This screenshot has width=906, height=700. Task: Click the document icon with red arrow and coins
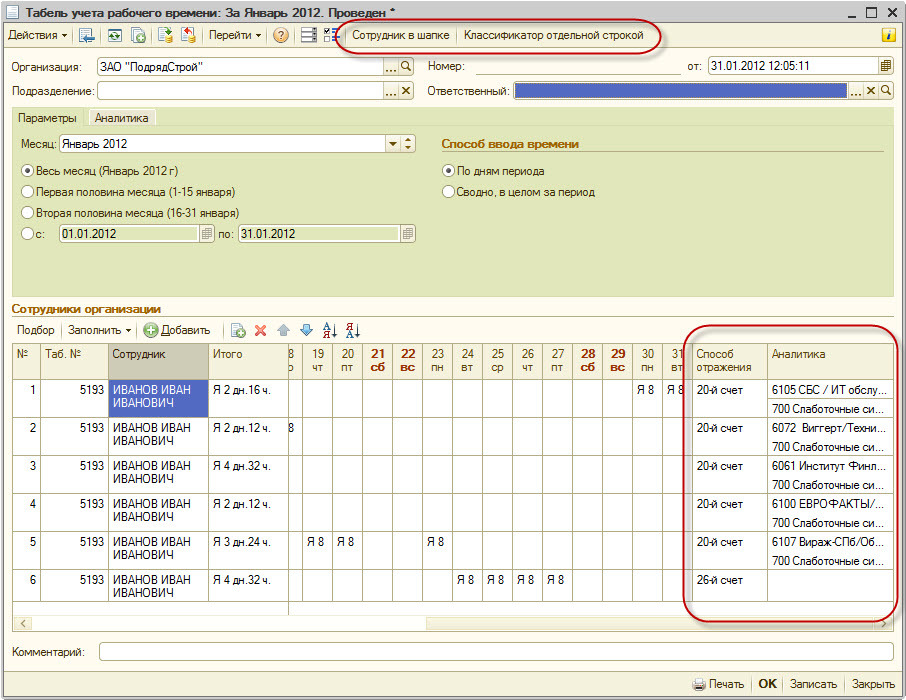(x=188, y=35)
